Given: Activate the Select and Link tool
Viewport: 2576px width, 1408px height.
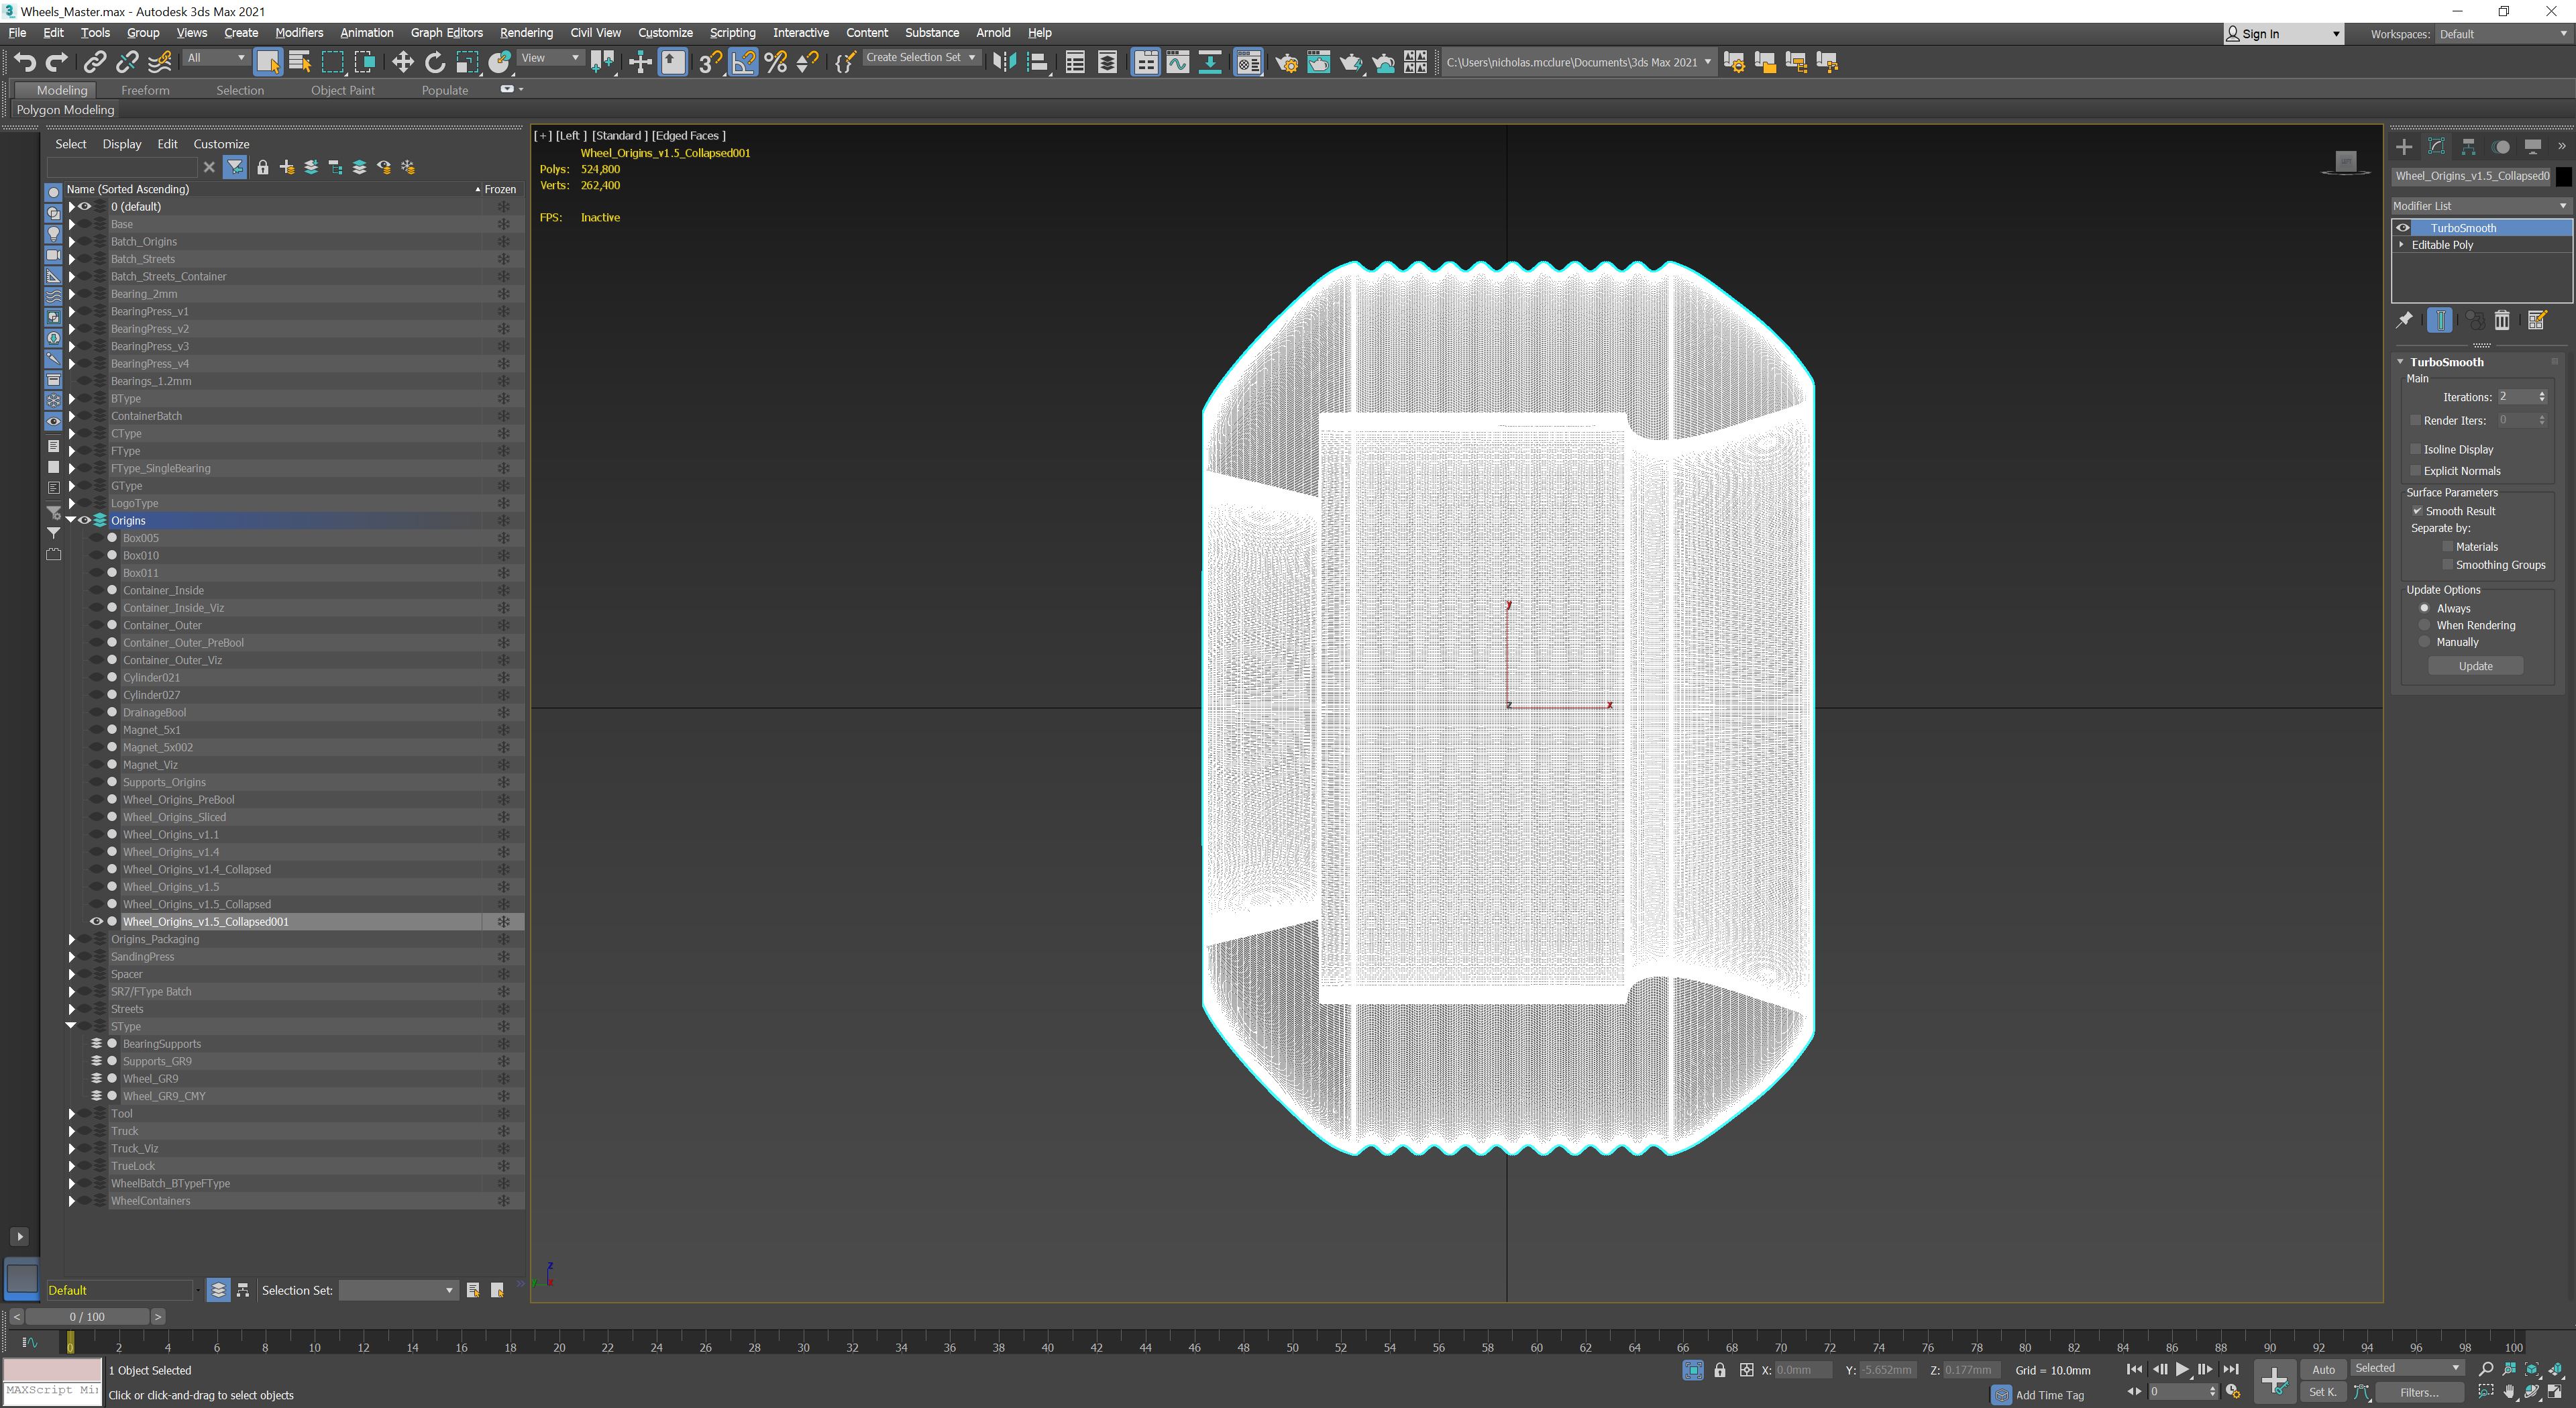Looking at the screenshot, I should pyautogui.click(x=94, y=62).
